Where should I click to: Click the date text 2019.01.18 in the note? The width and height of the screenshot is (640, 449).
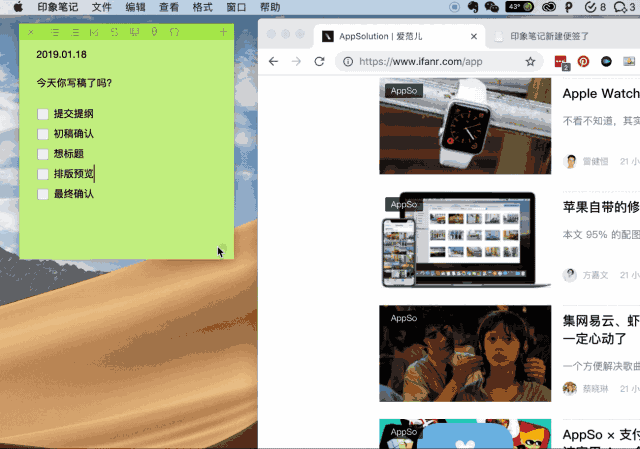[61, 55]
